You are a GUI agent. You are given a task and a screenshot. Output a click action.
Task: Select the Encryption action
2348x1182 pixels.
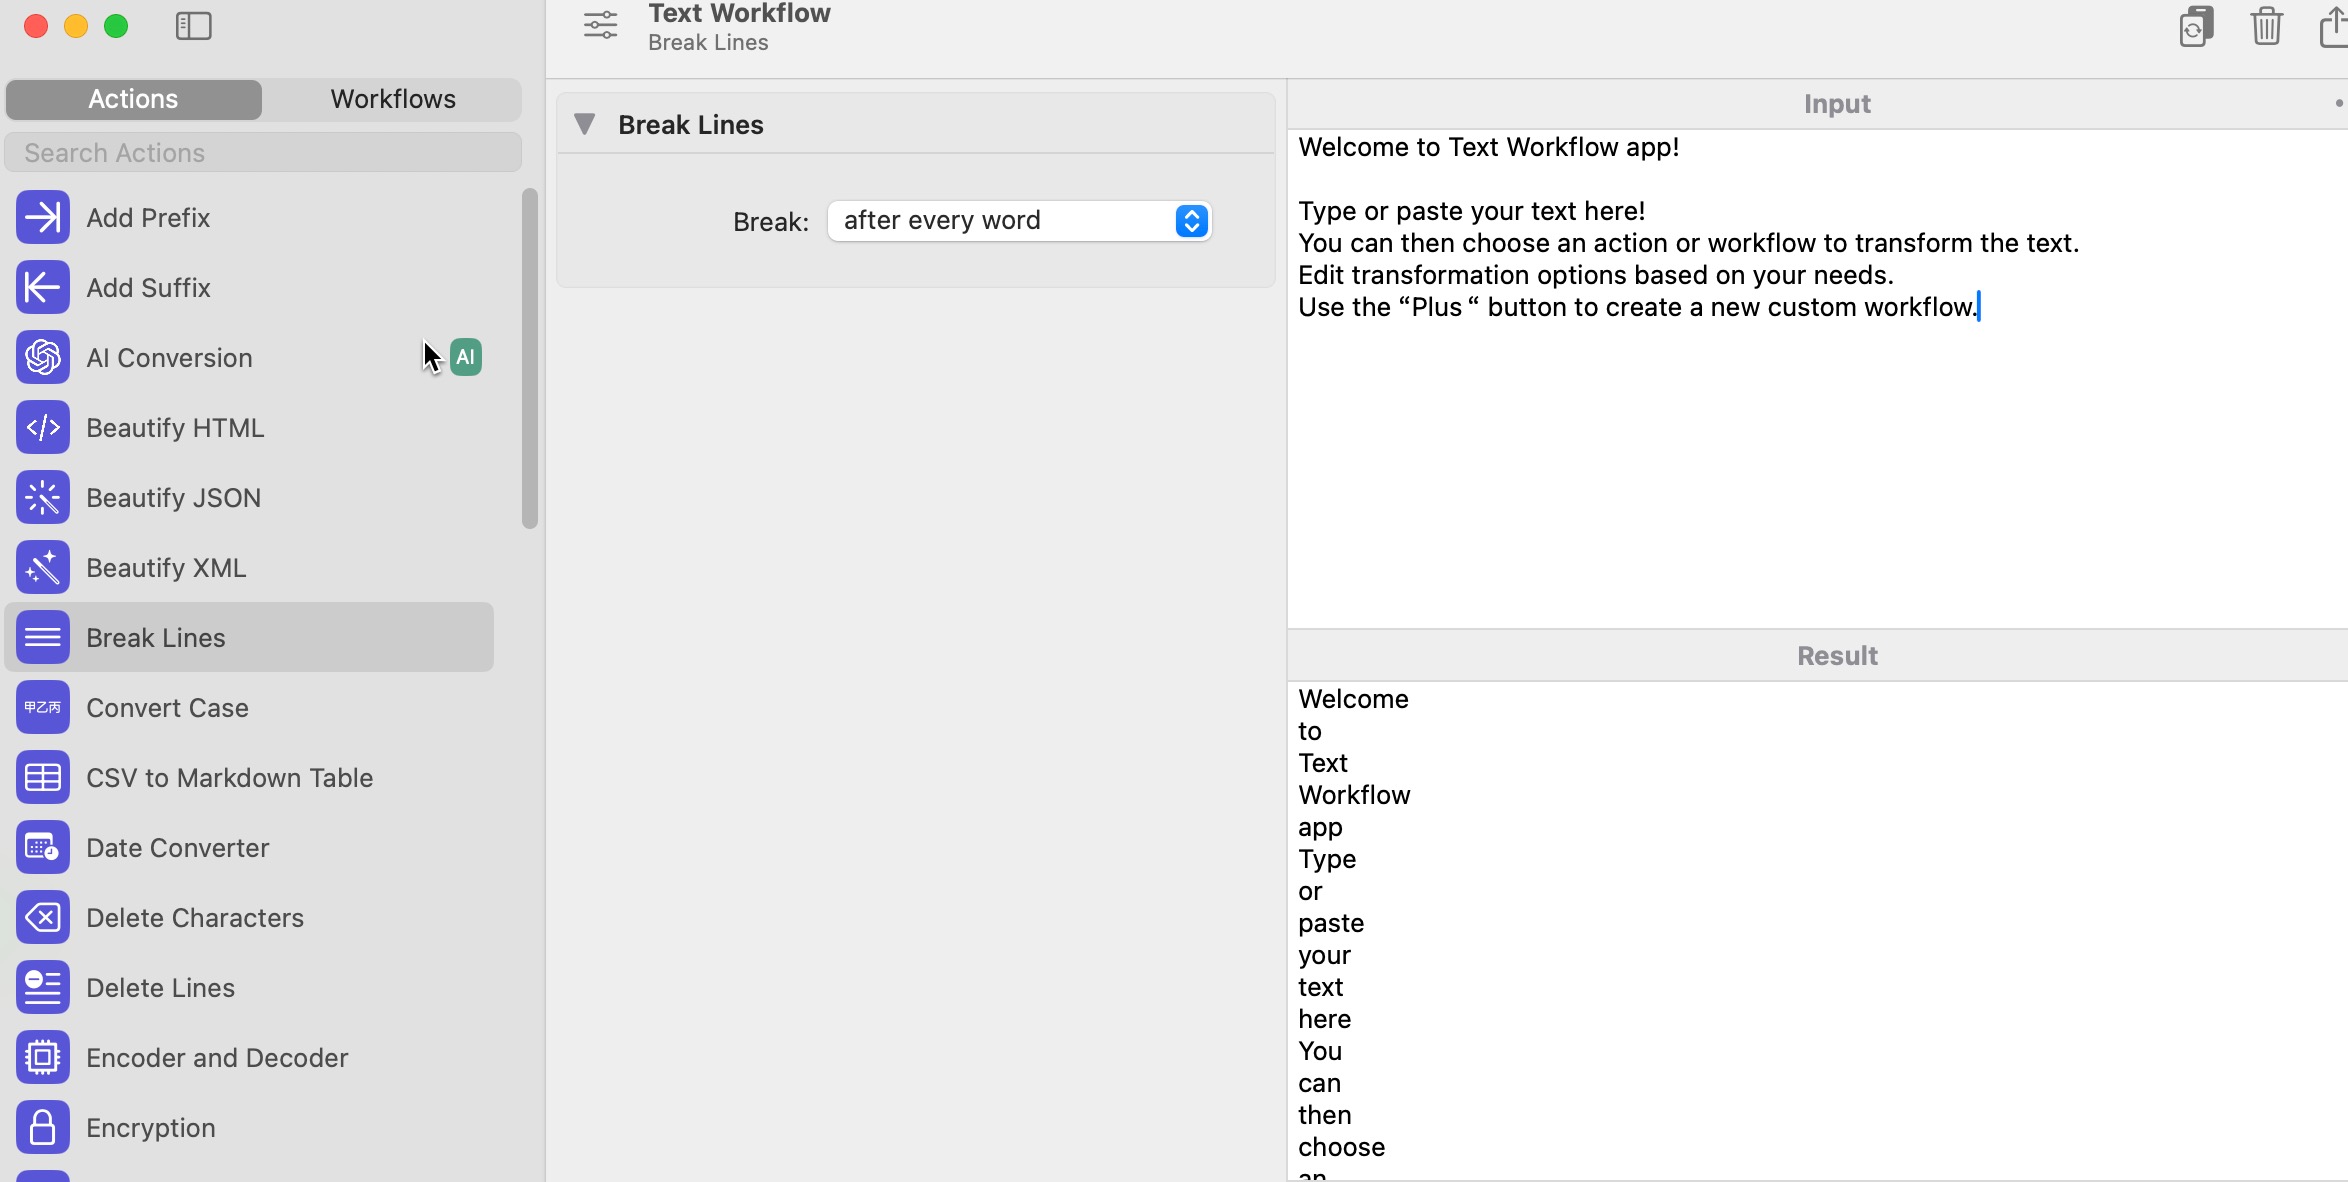point(249,1127)
